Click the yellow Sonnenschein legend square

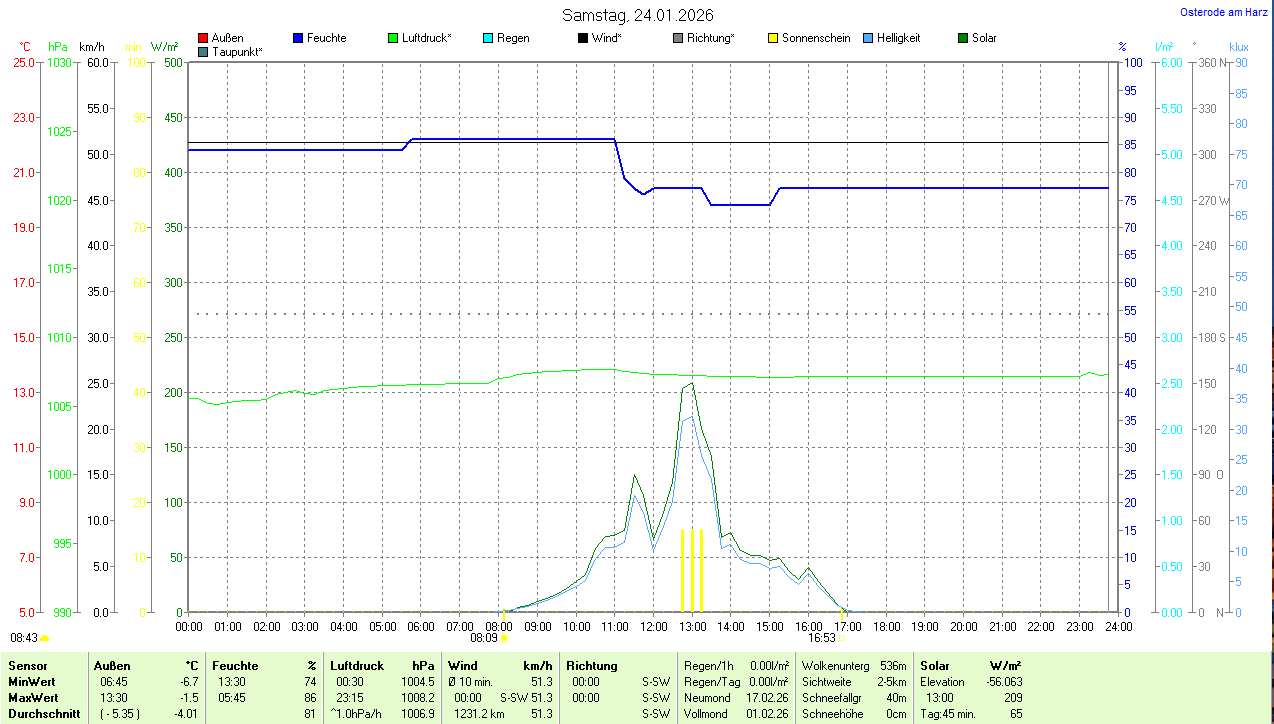tap(773, 38)
